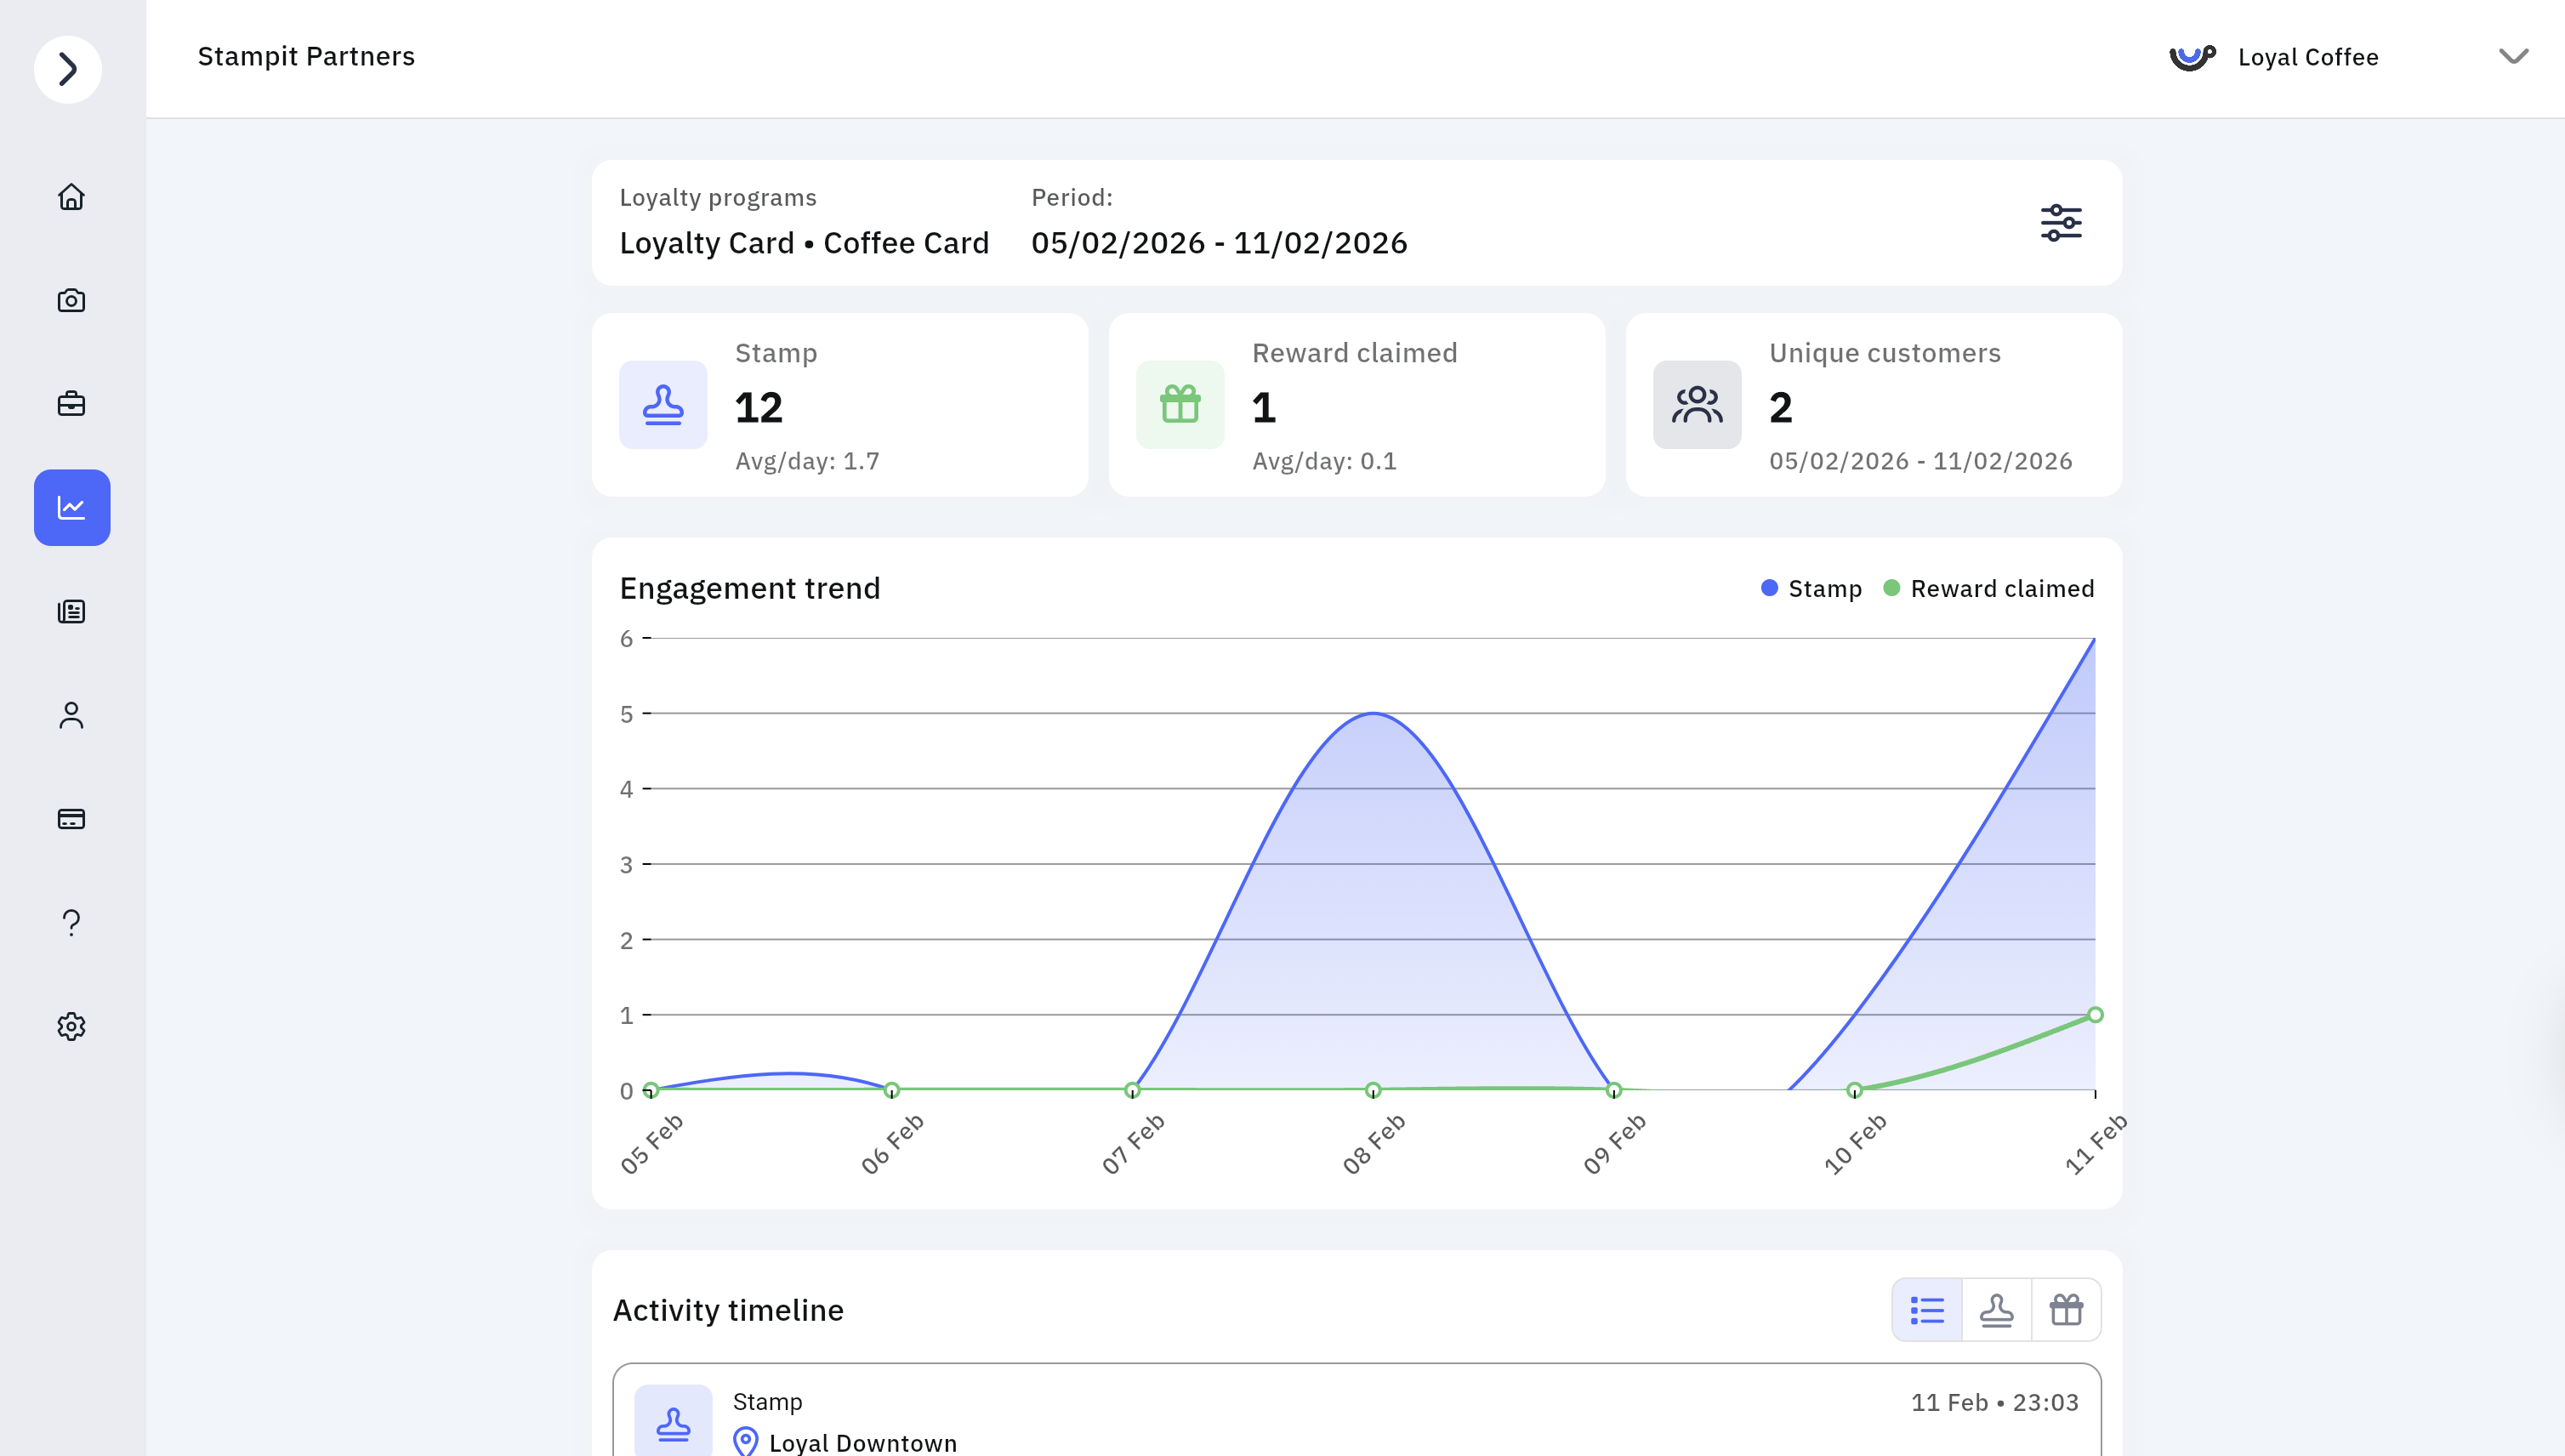Show all activity with the list view tab
The height and width of the screenshot is (1456, 2565).
click(1927, 1310)
